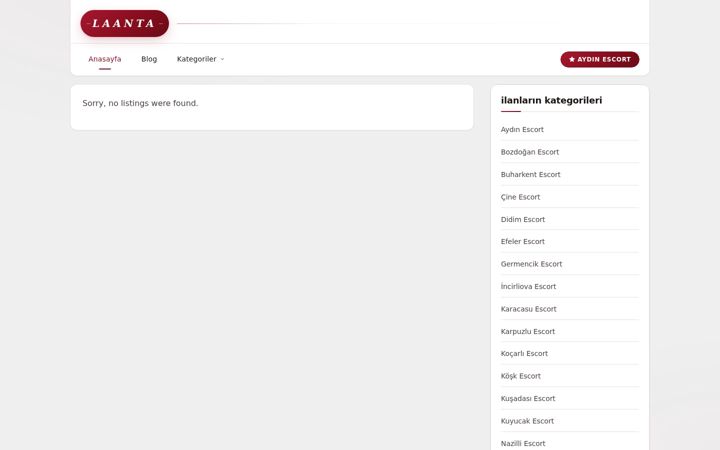The height and width of the screenshot is (450, 720).
Task: Open the Koçarlı Escort category link
Action: tap(524, 354)
